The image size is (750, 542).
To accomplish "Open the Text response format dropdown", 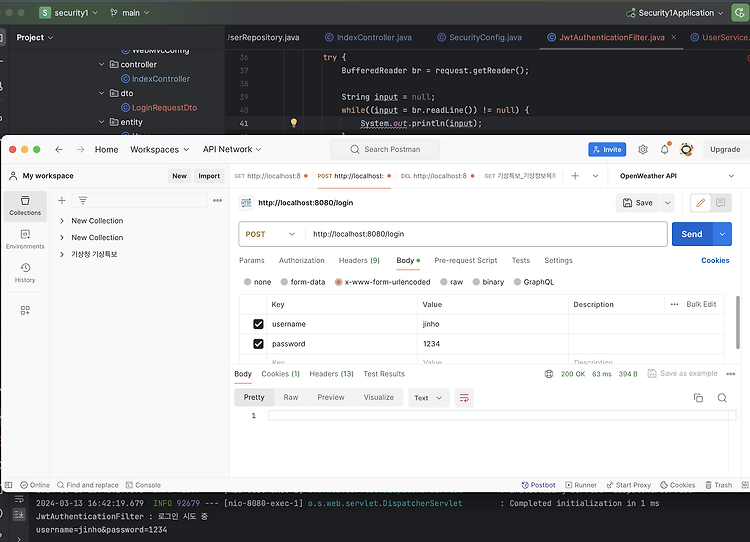I will point(429,398).
